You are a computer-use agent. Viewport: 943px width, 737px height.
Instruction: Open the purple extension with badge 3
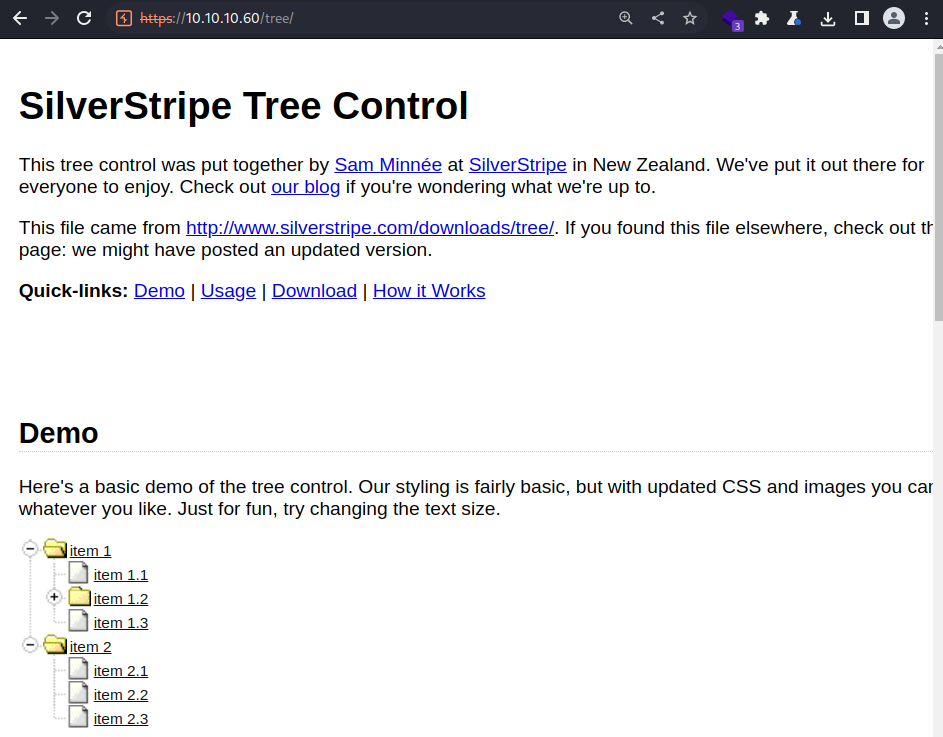click(732, 19)
